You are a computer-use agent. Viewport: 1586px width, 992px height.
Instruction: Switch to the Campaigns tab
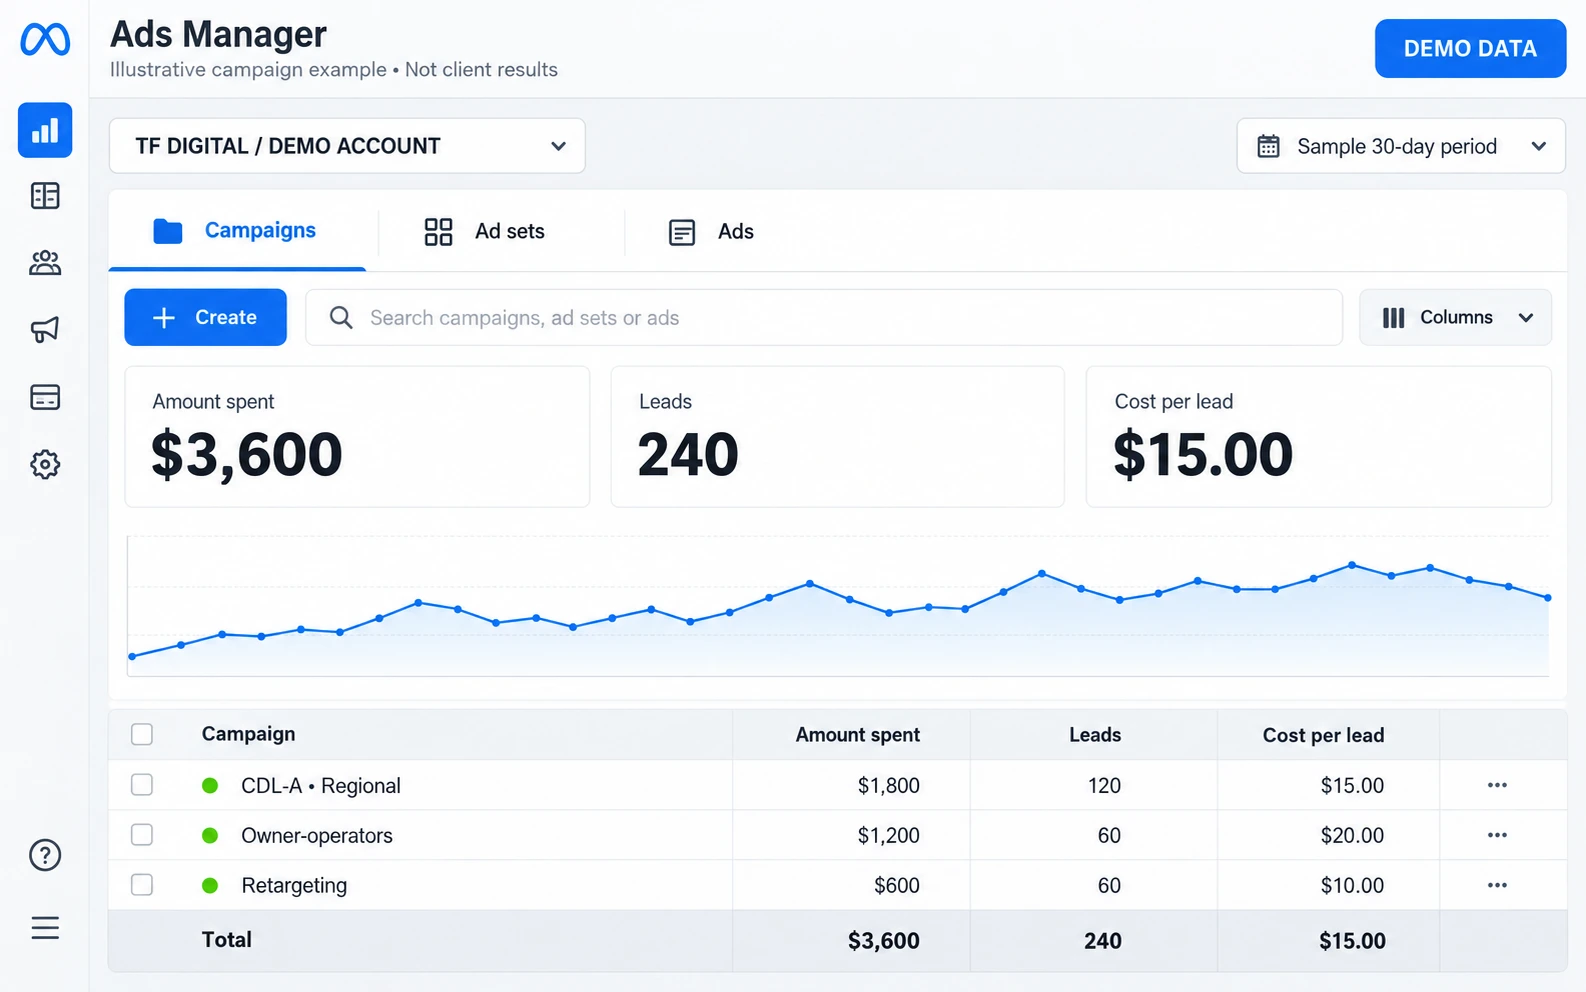(x=237, y=231)
